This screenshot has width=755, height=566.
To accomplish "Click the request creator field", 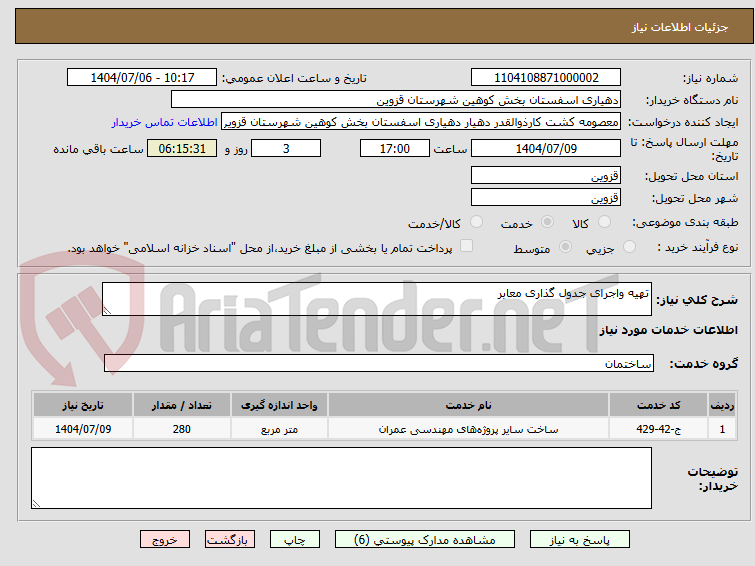I will pyautogui.click(x=421, y=122).
